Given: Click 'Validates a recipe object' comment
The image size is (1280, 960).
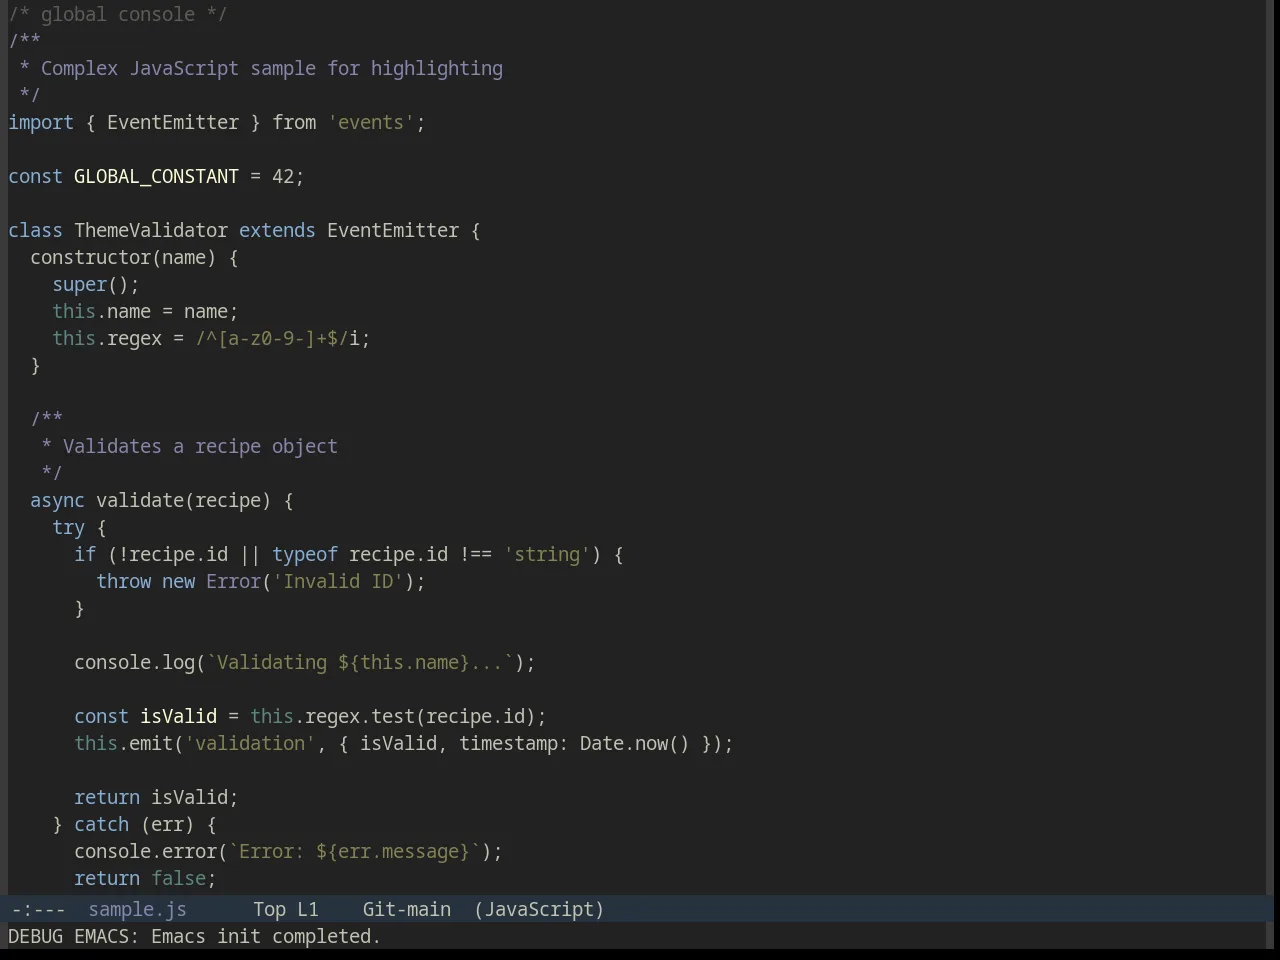Looking at the screenshot, I should coord(200,446).
